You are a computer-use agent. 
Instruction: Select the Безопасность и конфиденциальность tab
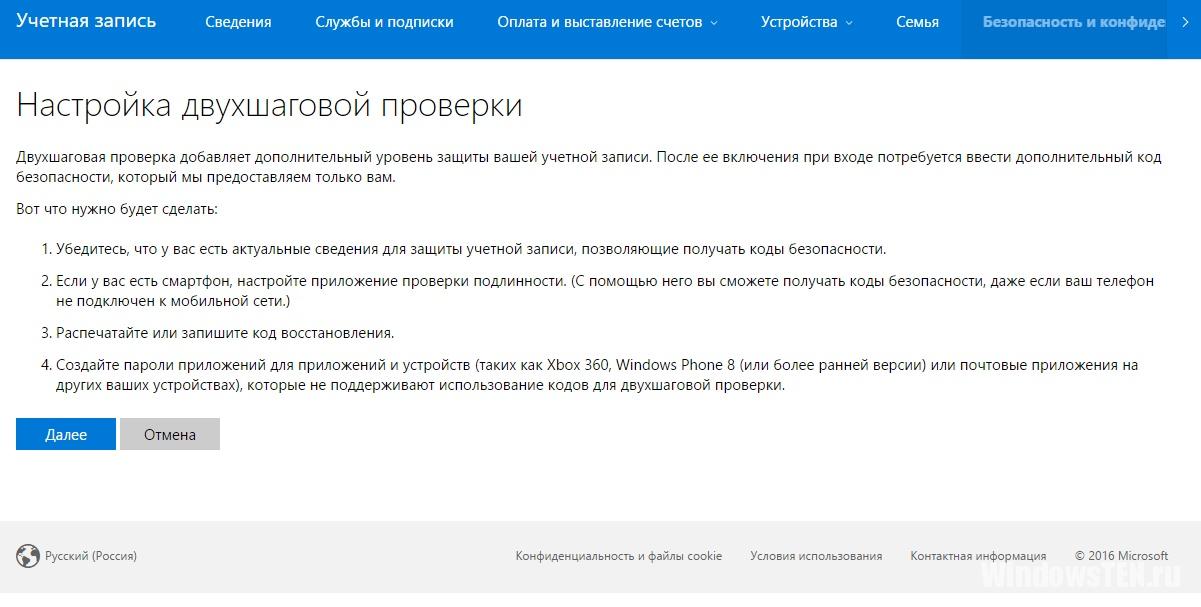click(x=1073, y=22)
